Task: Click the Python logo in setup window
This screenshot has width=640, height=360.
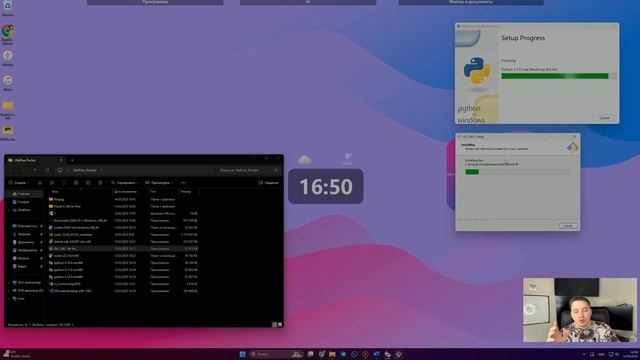Action: tap(477, 70)
